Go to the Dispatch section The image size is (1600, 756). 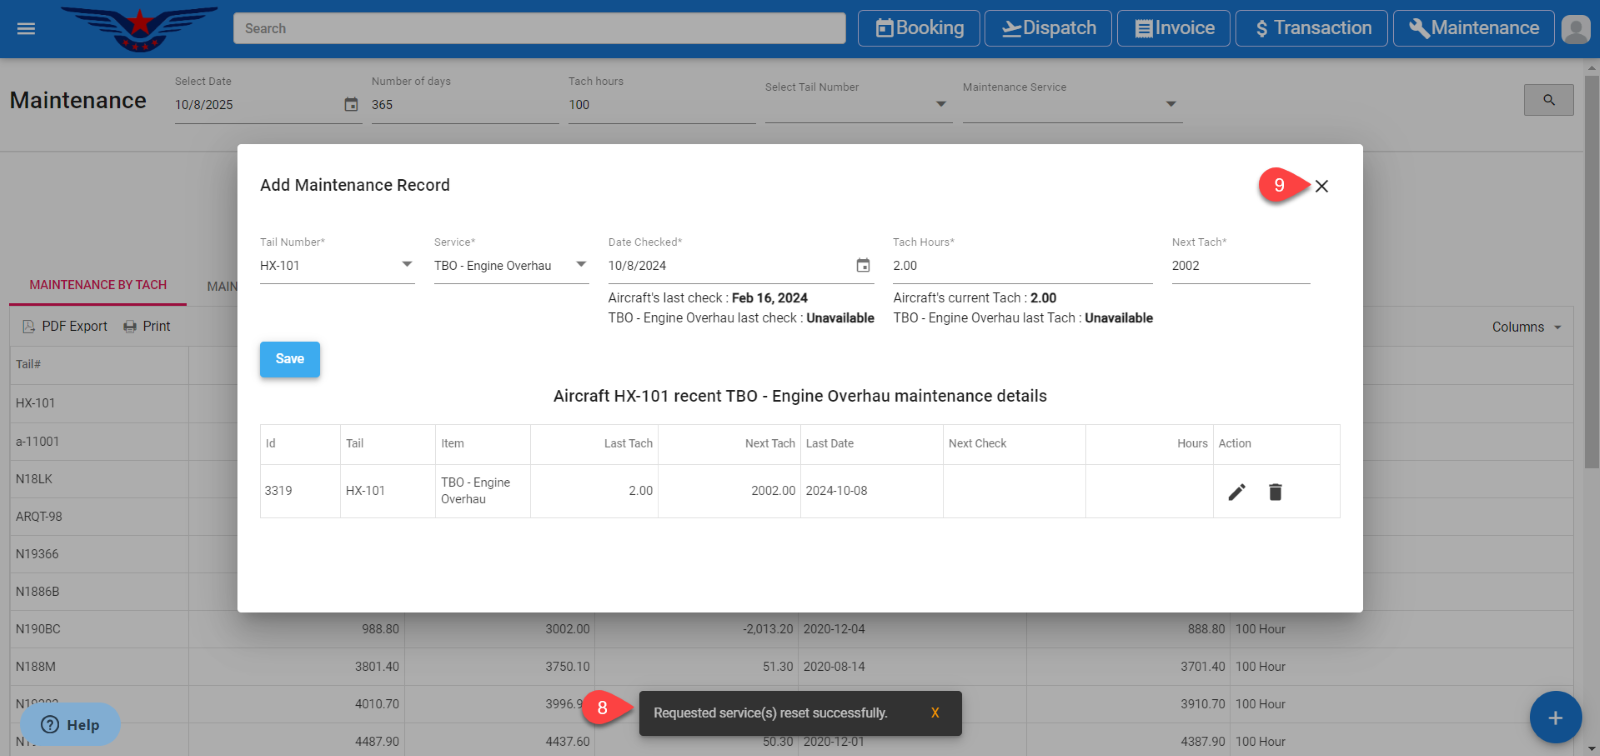point(1049,28)
